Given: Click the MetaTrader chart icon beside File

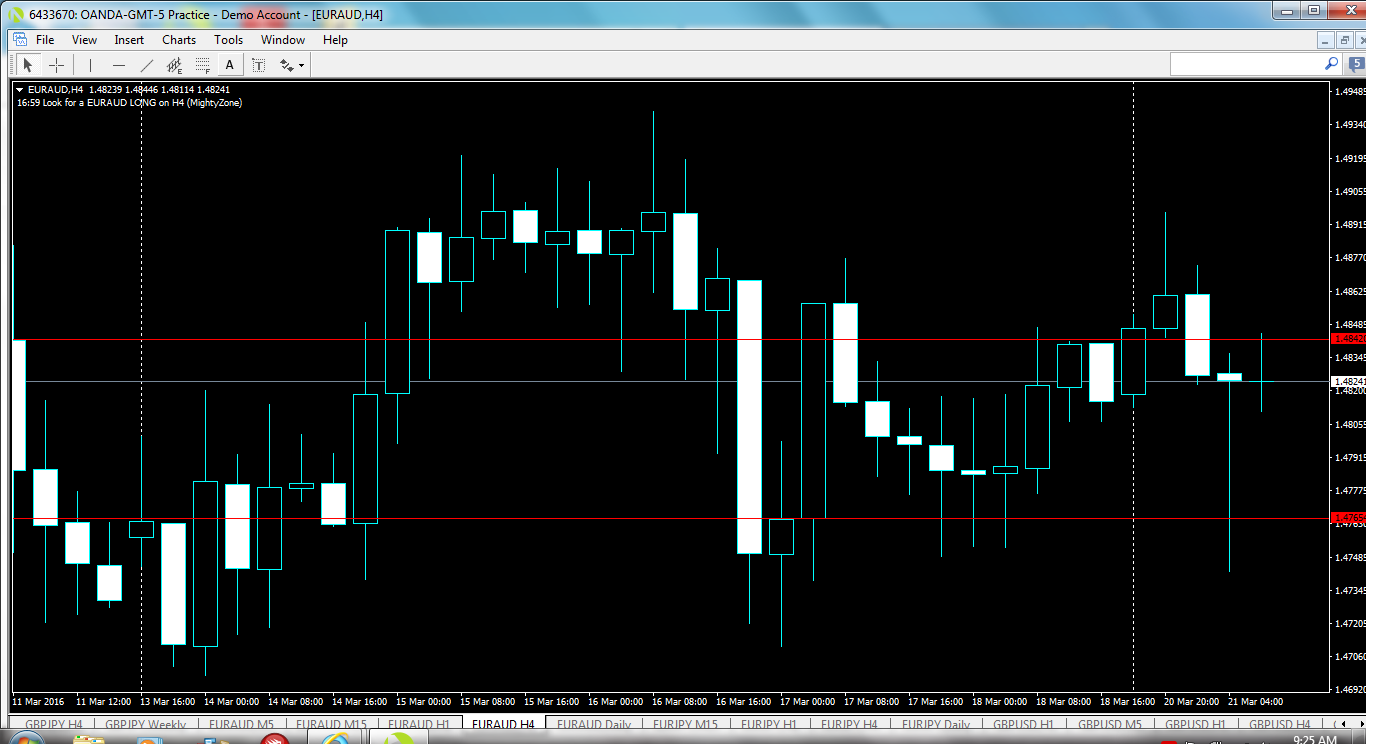Looking at the screenshot, I should [18, 40].
